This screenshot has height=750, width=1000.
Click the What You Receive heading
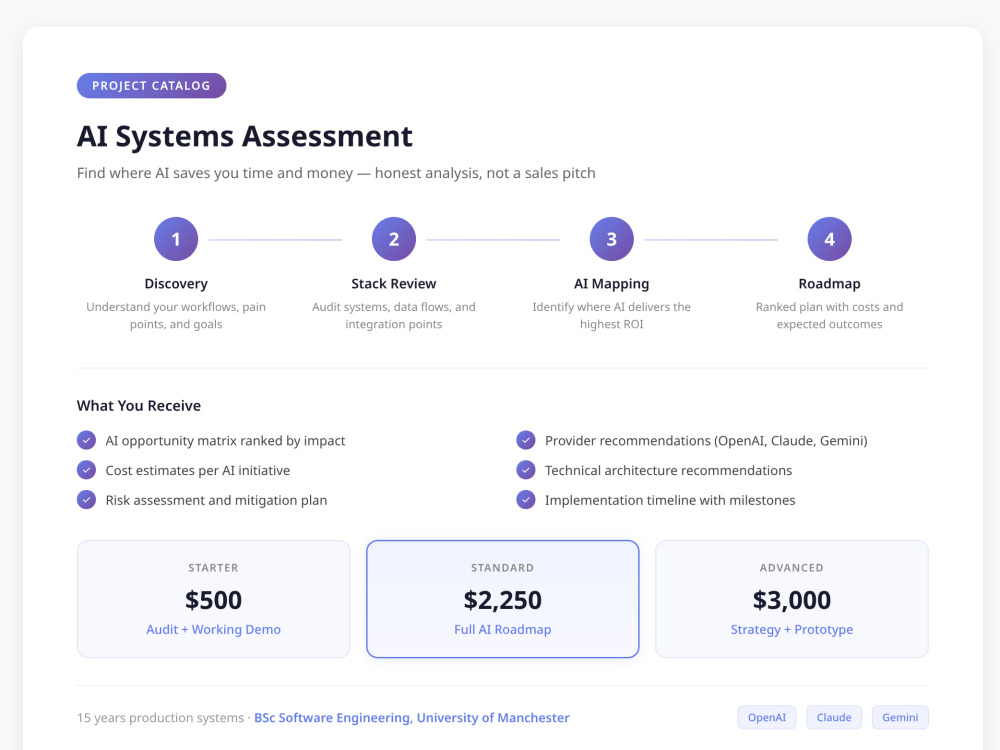click(x=138, y=406)
